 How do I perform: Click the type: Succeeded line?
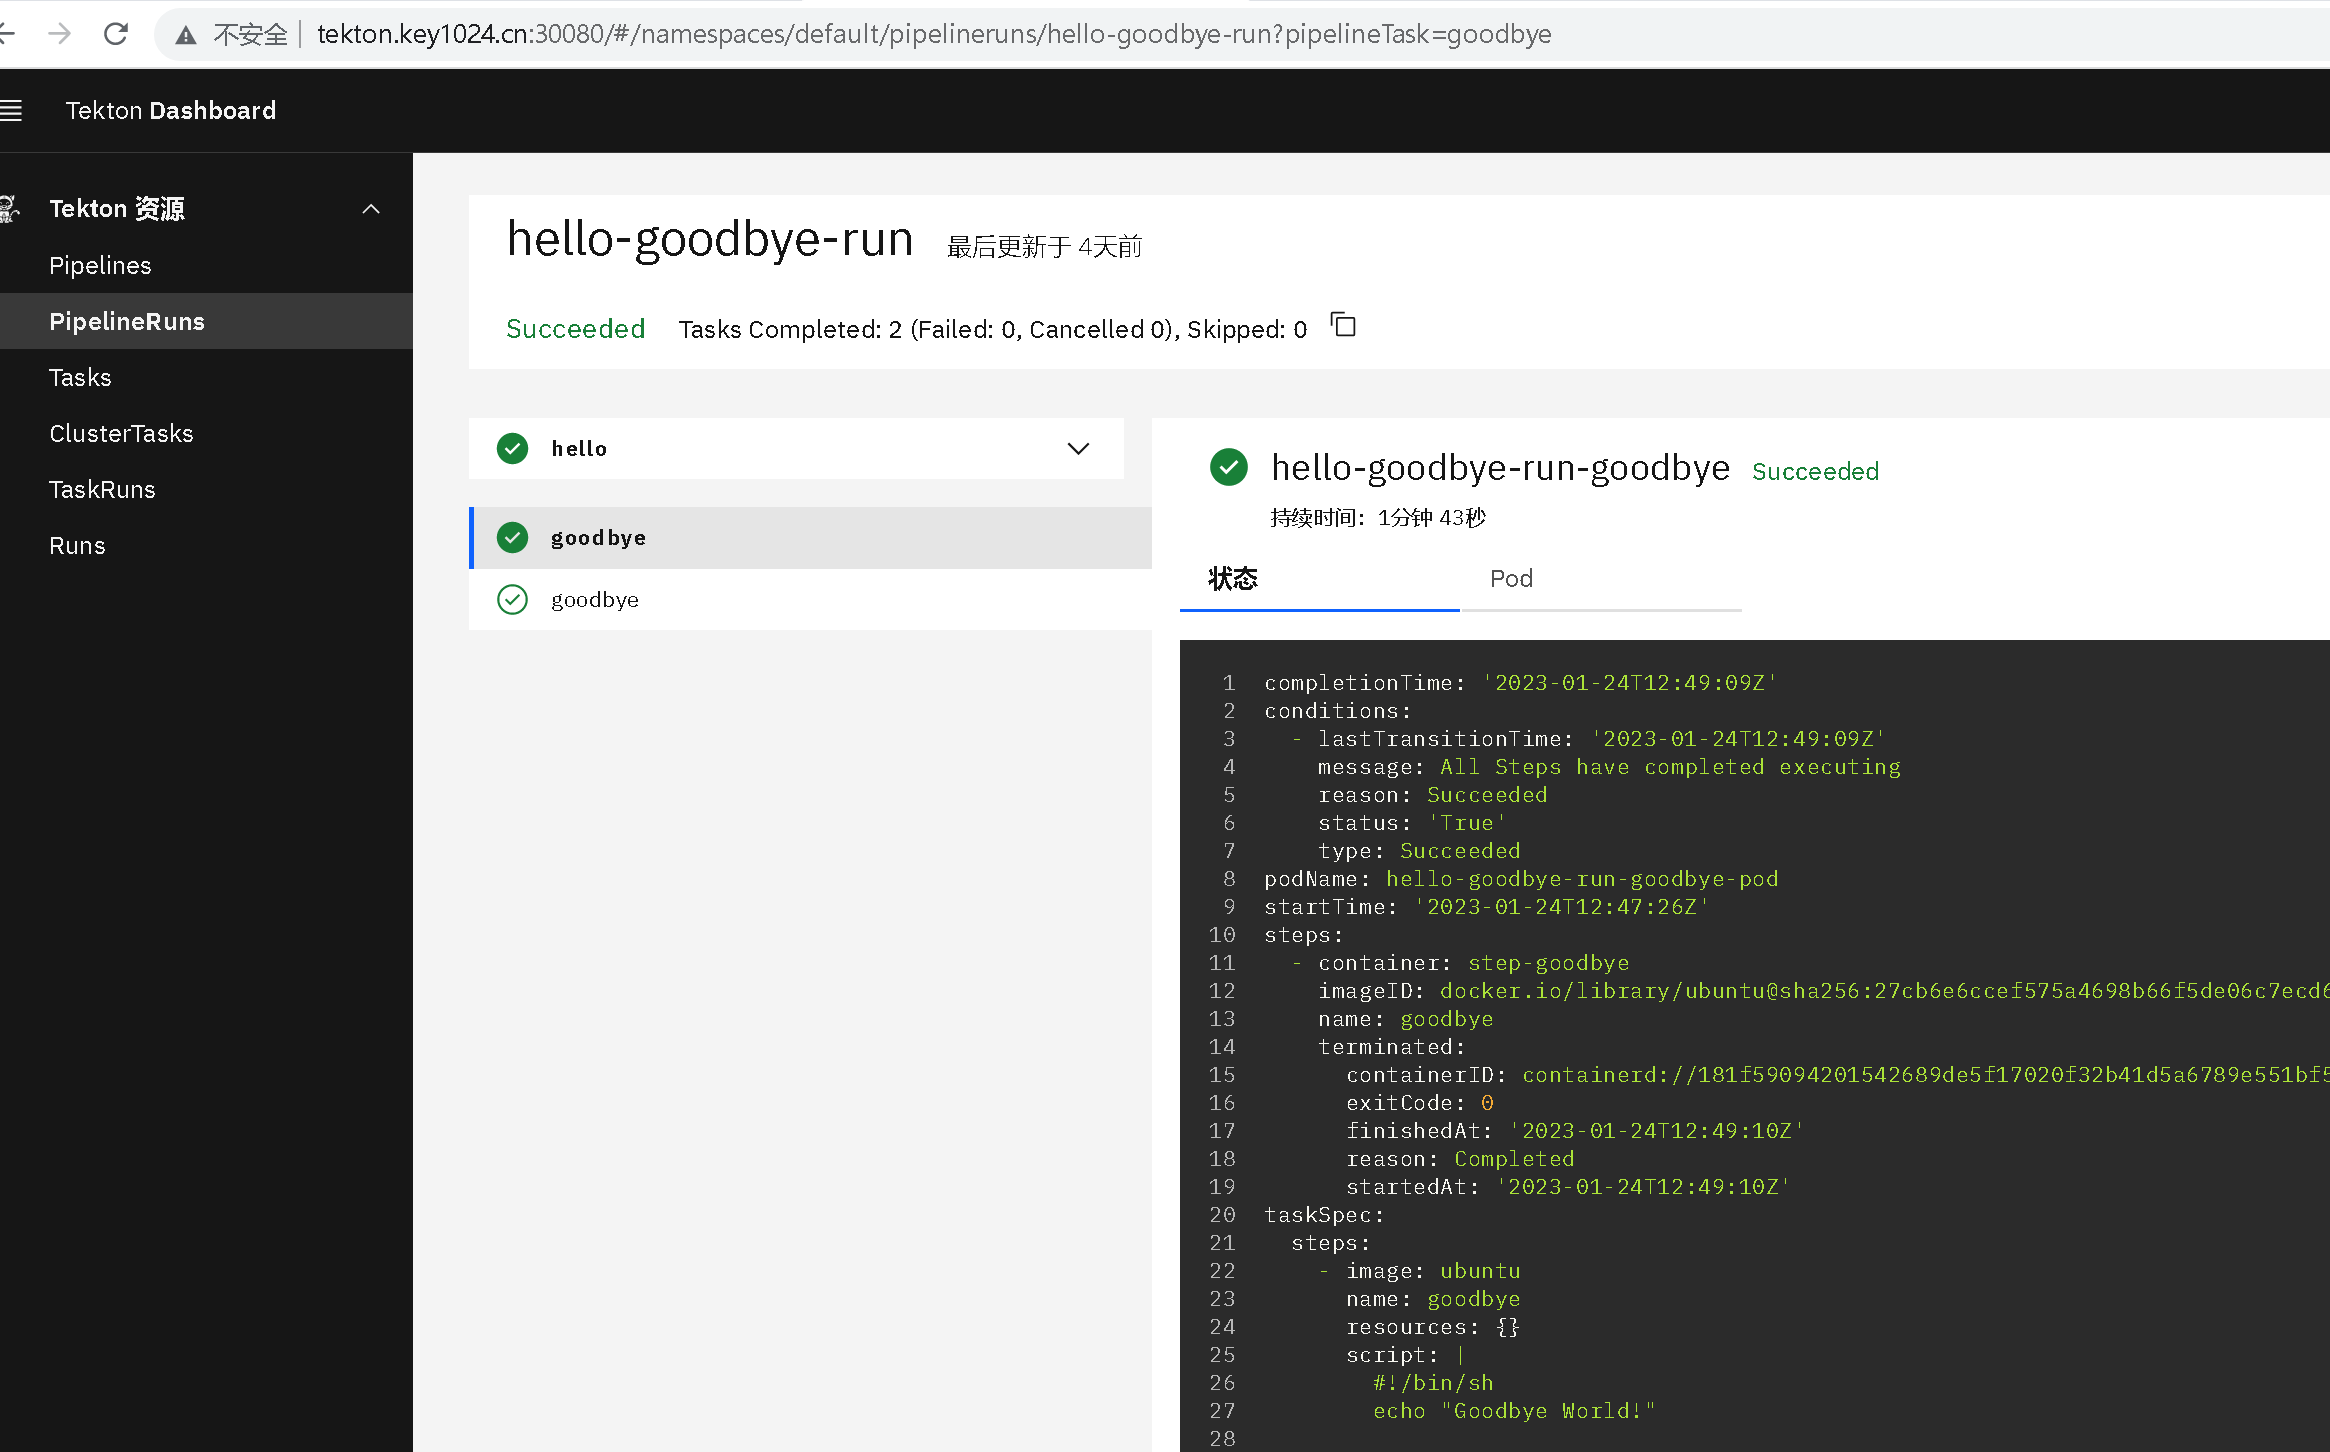[1419, 851]
